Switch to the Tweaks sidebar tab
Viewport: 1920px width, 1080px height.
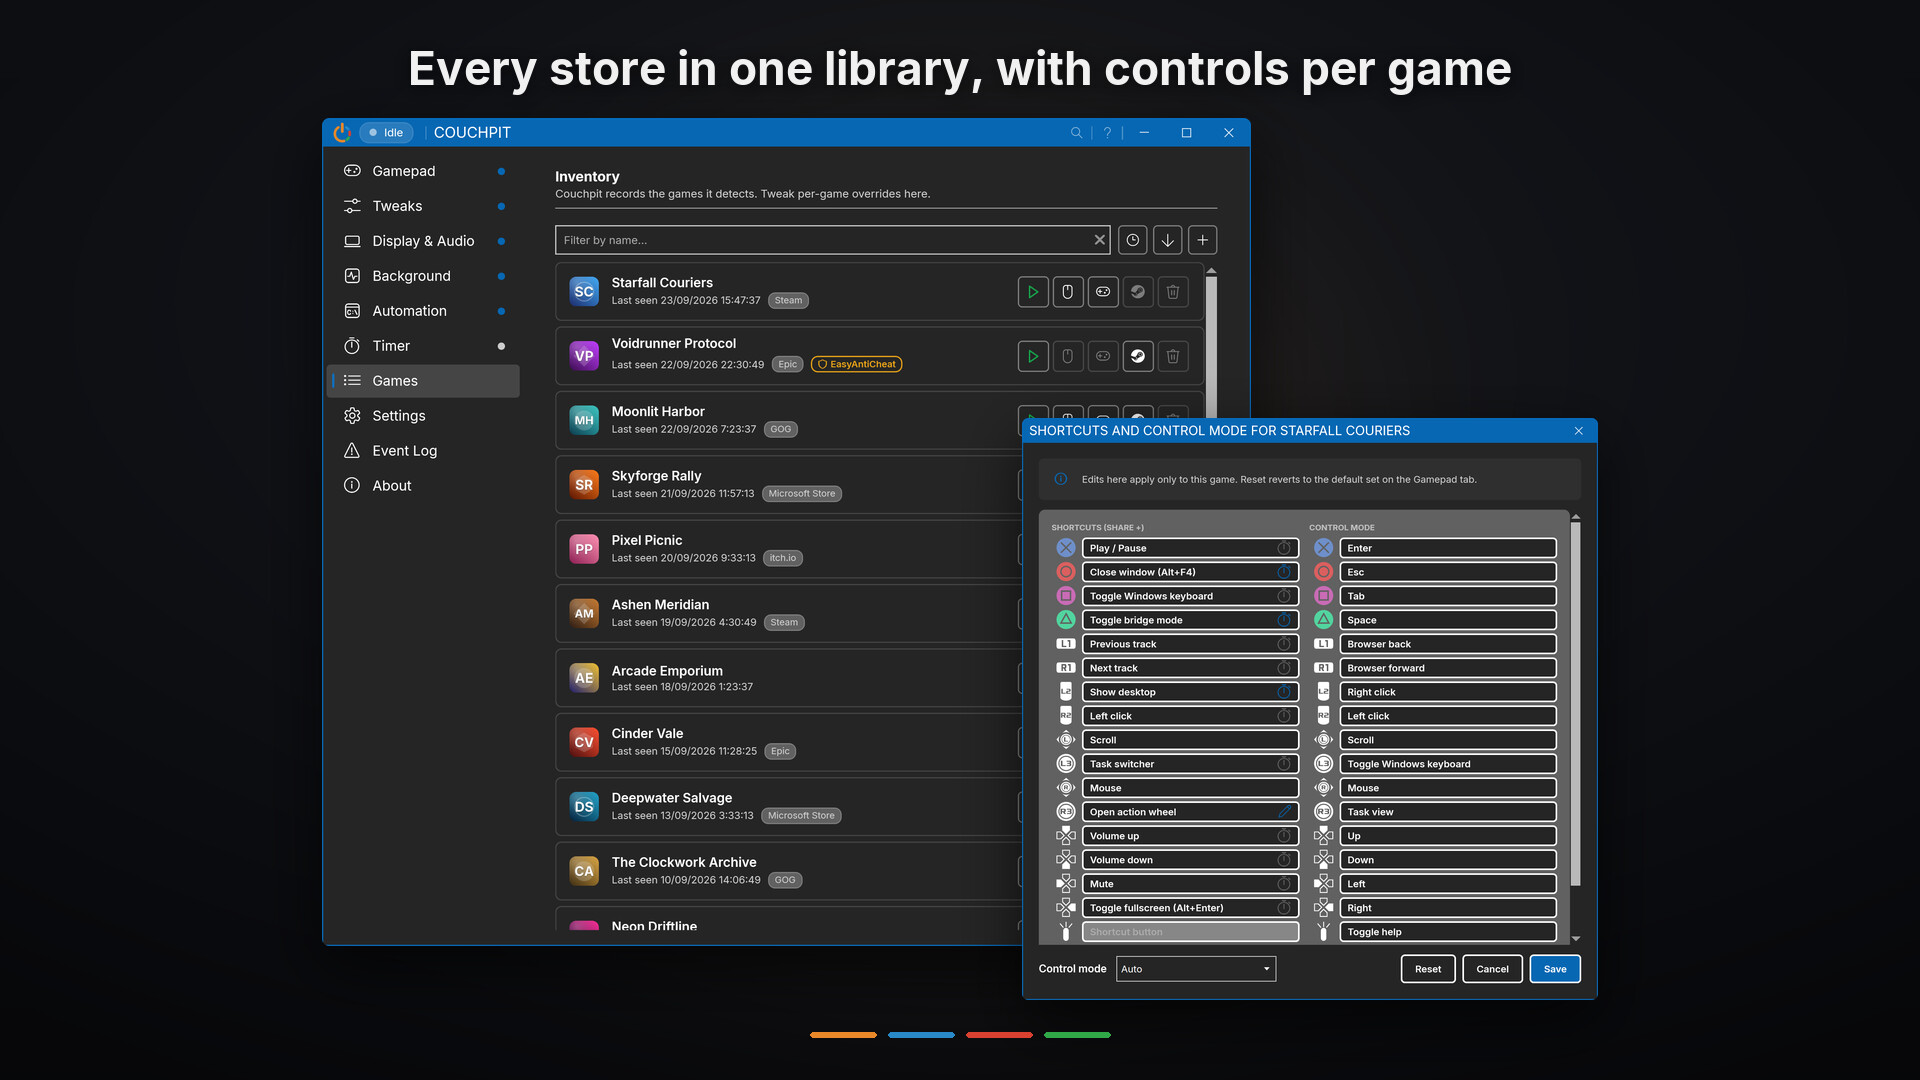click(423, 206)
